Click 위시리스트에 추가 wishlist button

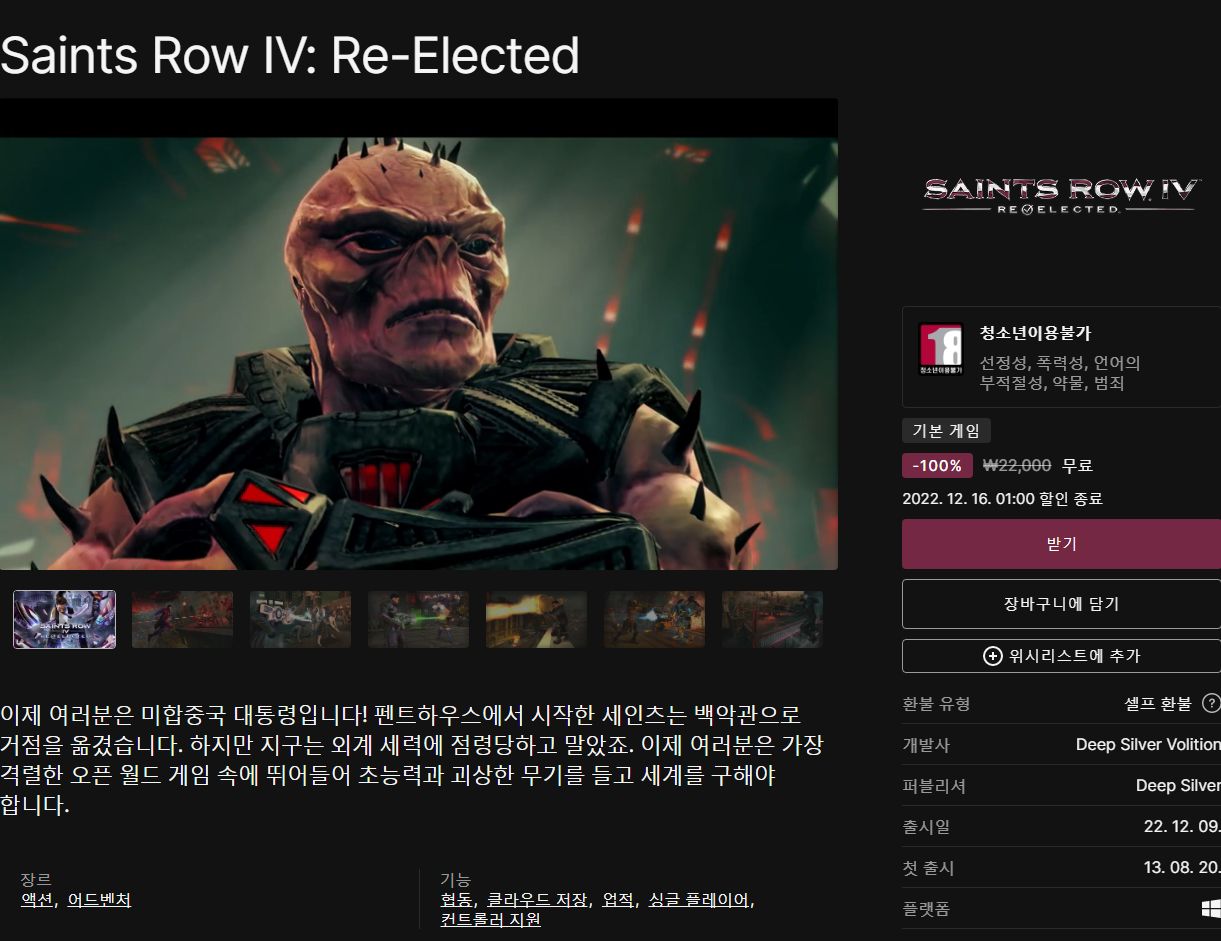click(1061, 656)
